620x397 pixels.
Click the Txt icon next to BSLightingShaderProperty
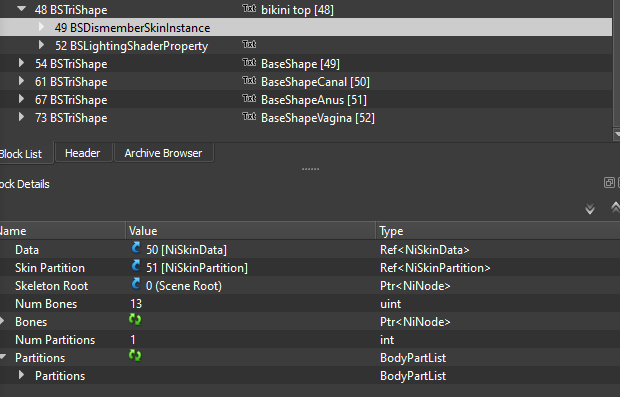point(249,44)
